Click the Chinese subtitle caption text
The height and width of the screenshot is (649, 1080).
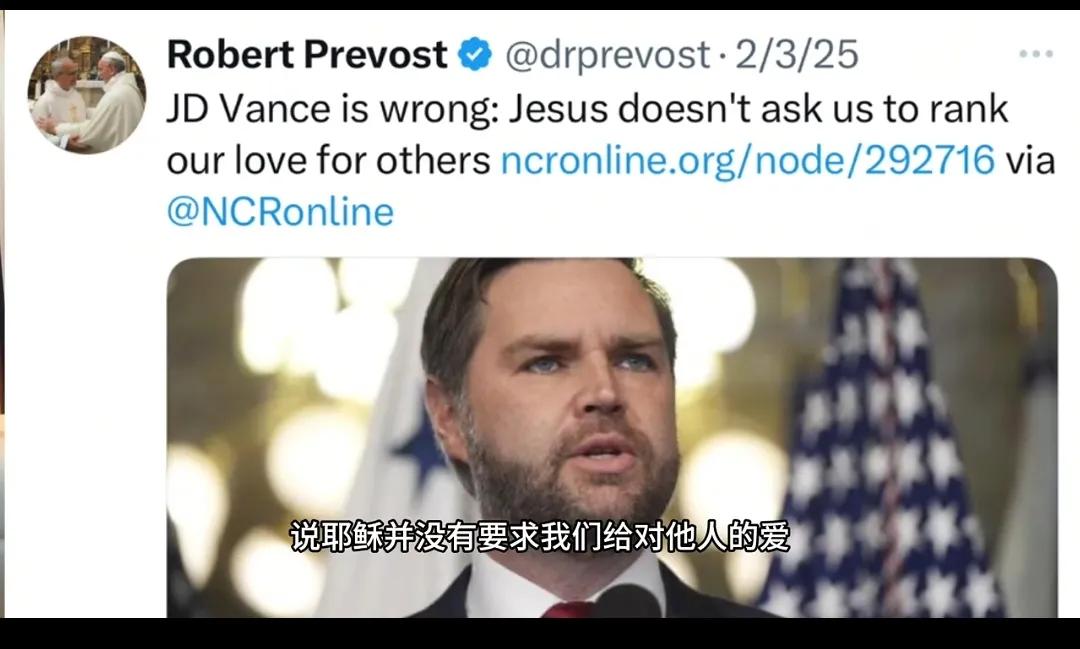tap(539, 537)
